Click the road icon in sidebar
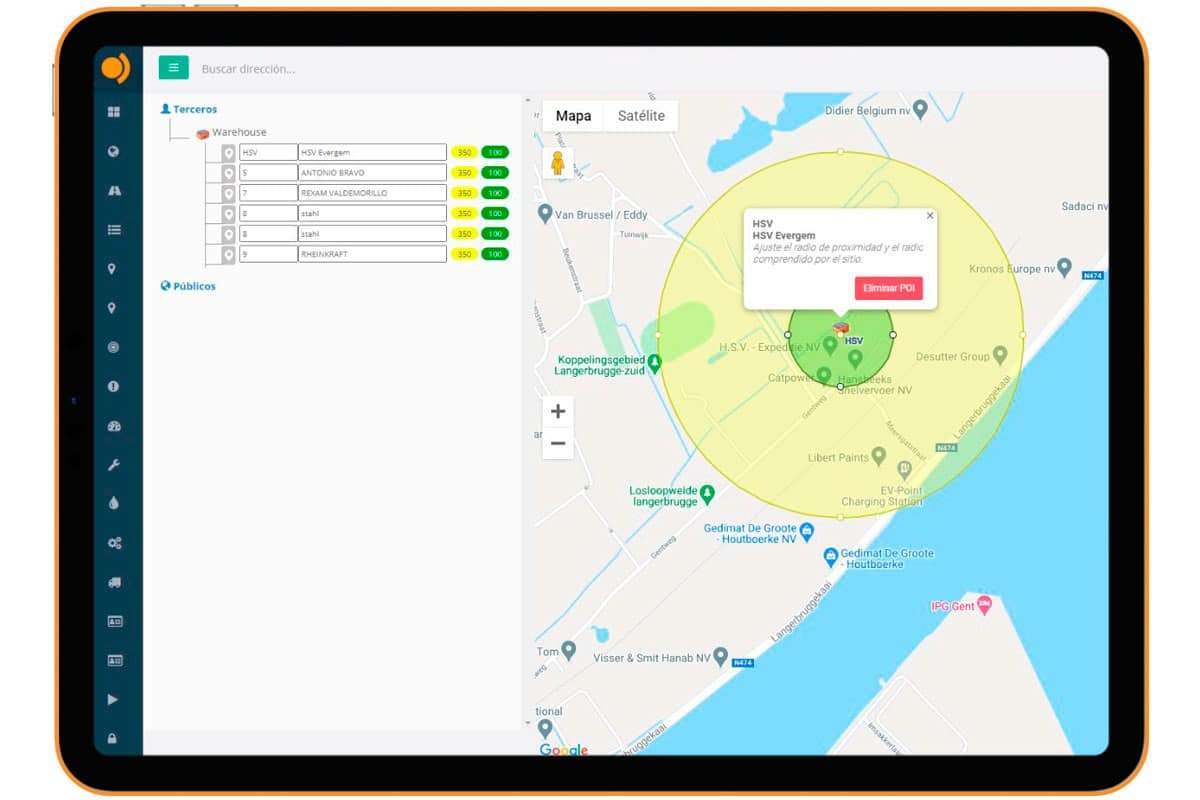Viewport: 1200px width, 800px height. tap(113, 190)
